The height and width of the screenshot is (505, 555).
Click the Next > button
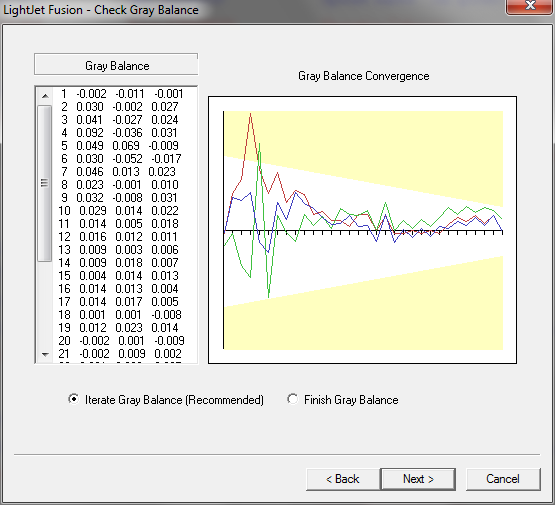pyautogui.click(x=418, y=479)
